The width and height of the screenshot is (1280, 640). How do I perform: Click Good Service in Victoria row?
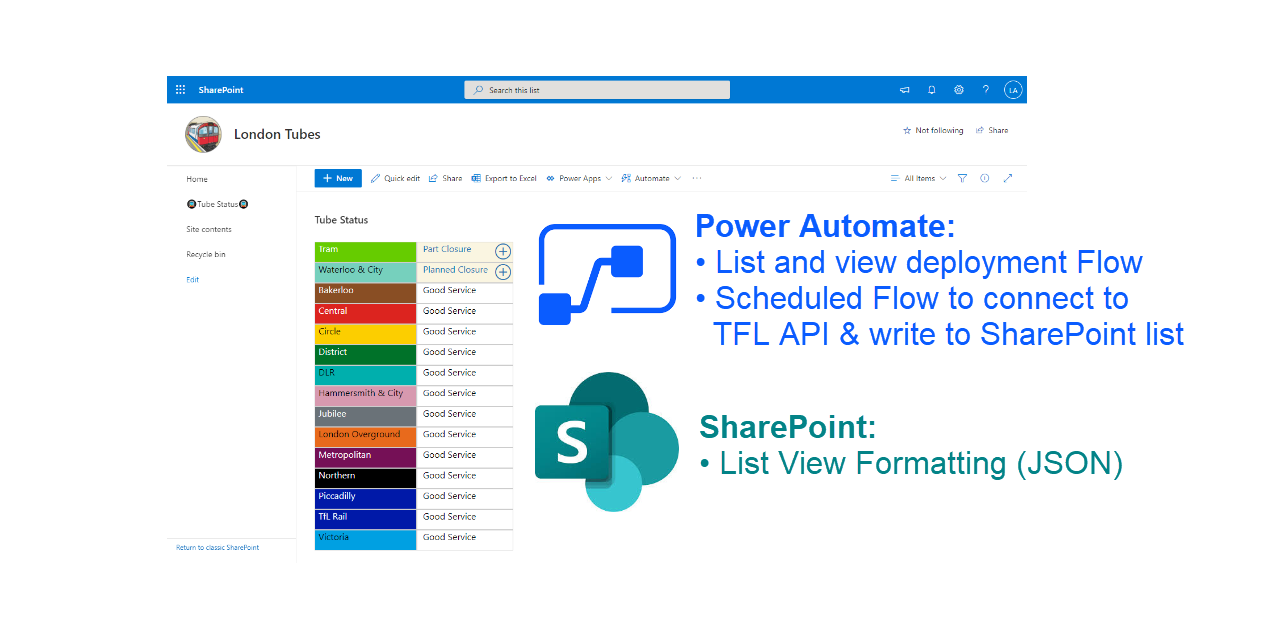449,537
